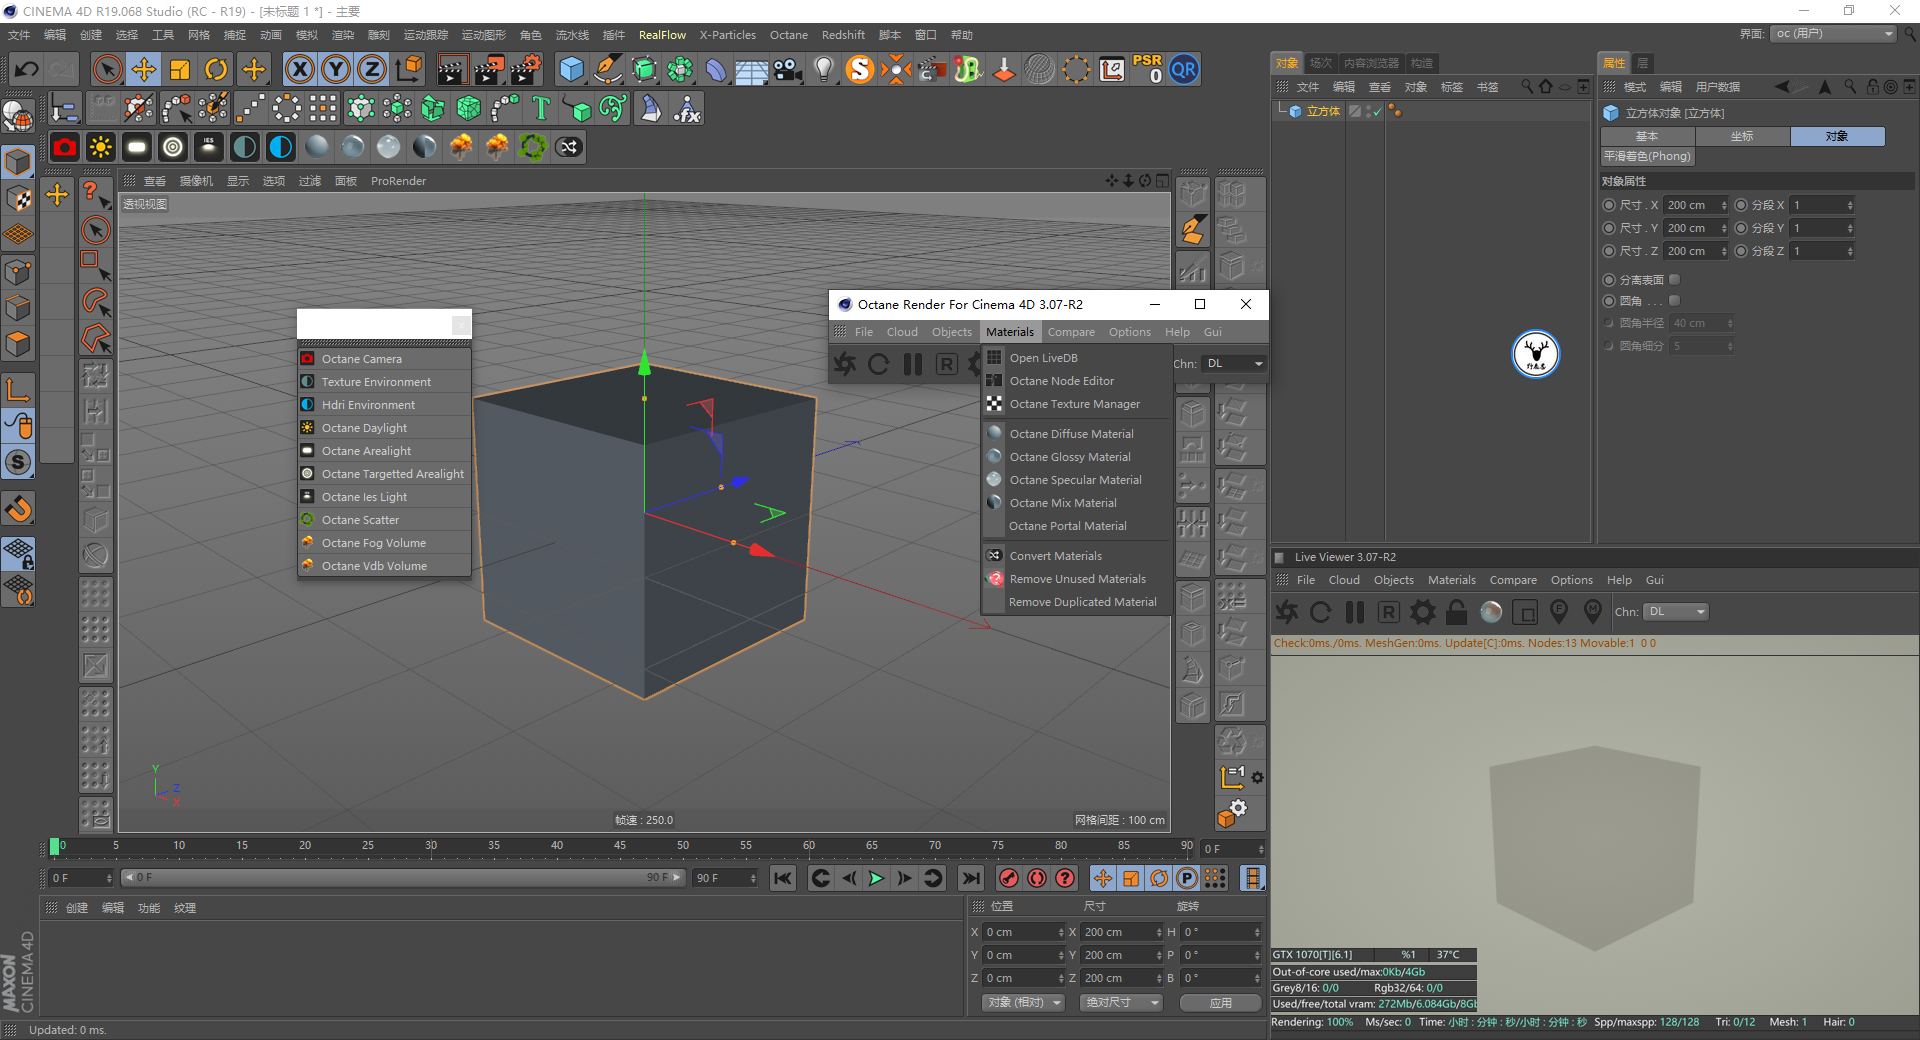The width and height of the screenshot is (1920, 1040).
Task: Click the camera object icon in top toolbar
Action: click(788, 69)
